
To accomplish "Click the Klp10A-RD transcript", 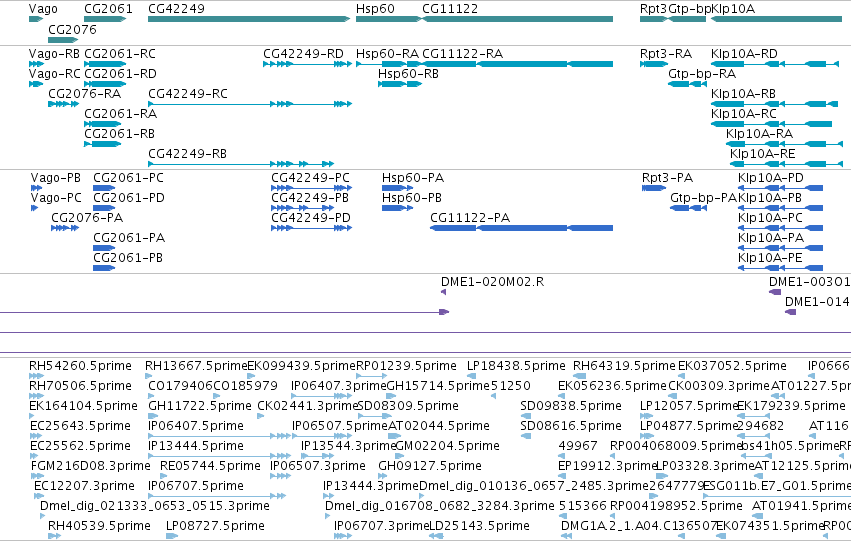I will [774, 64].
